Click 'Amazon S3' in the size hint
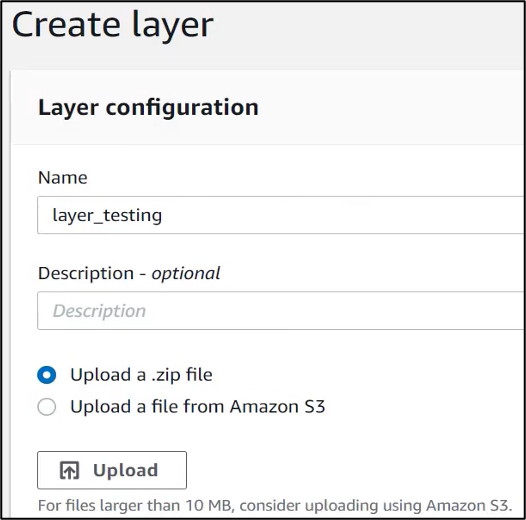The image size is (526, 520). click(x=469, y=506)
